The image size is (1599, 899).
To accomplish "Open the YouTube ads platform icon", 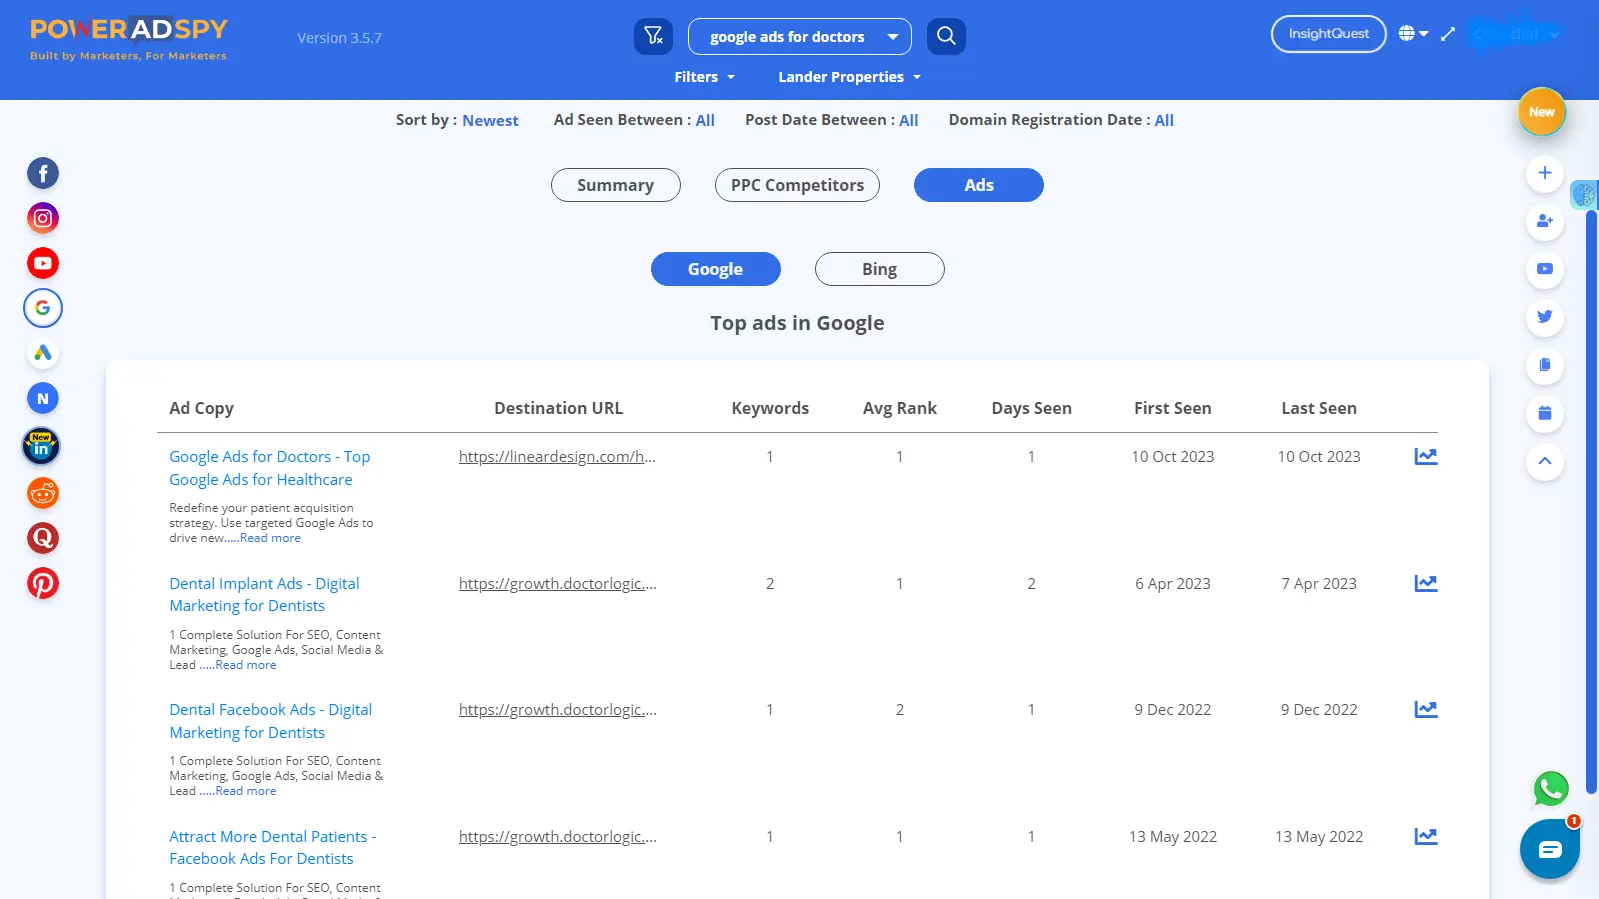I will click(42, 263).
